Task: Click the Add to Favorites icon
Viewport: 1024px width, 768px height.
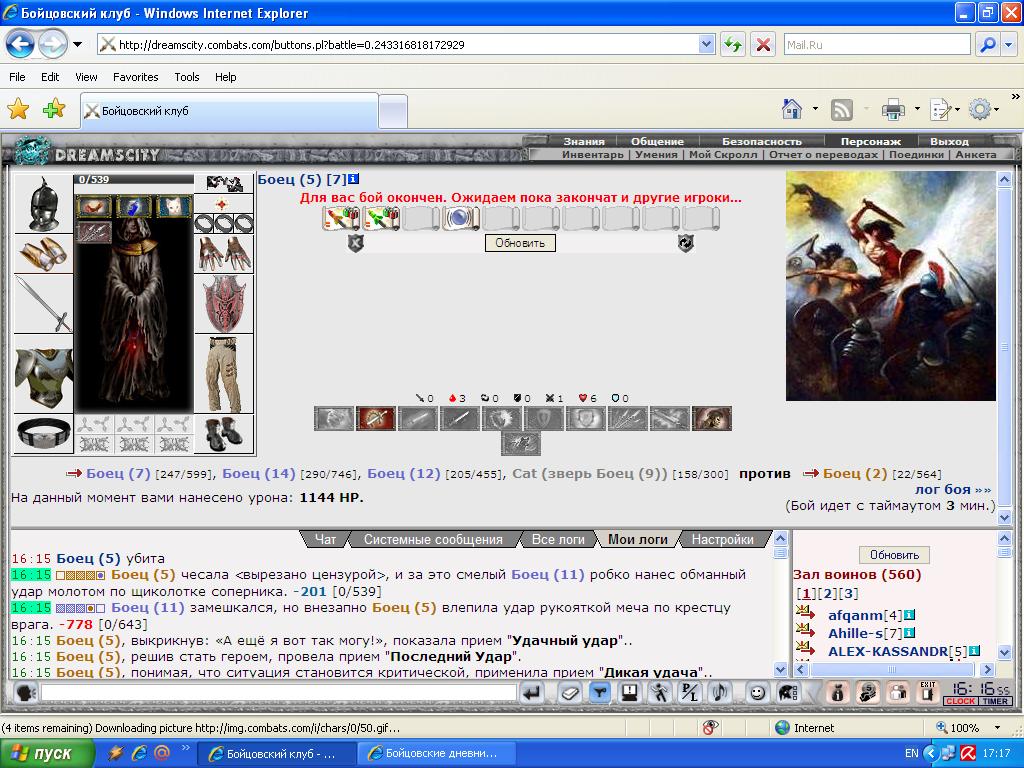Action: [54, 109]
